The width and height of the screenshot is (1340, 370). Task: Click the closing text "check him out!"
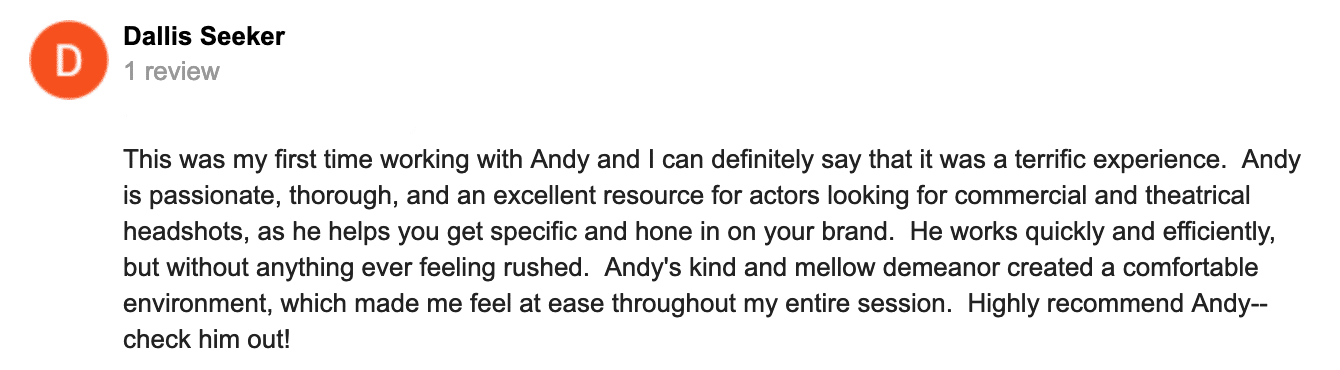click(207, 339)
